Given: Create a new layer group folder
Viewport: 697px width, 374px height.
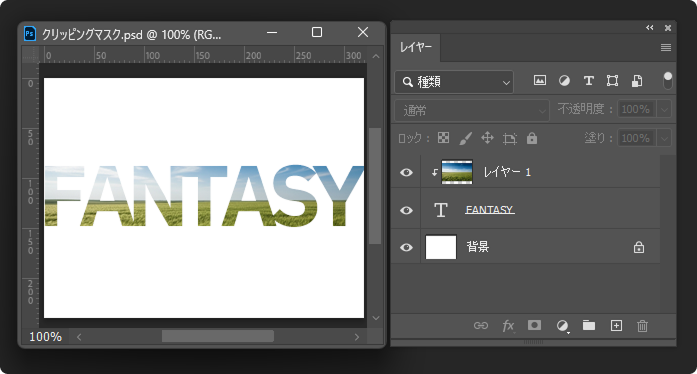Looking at the screenshot, I should tap(589, 325).
